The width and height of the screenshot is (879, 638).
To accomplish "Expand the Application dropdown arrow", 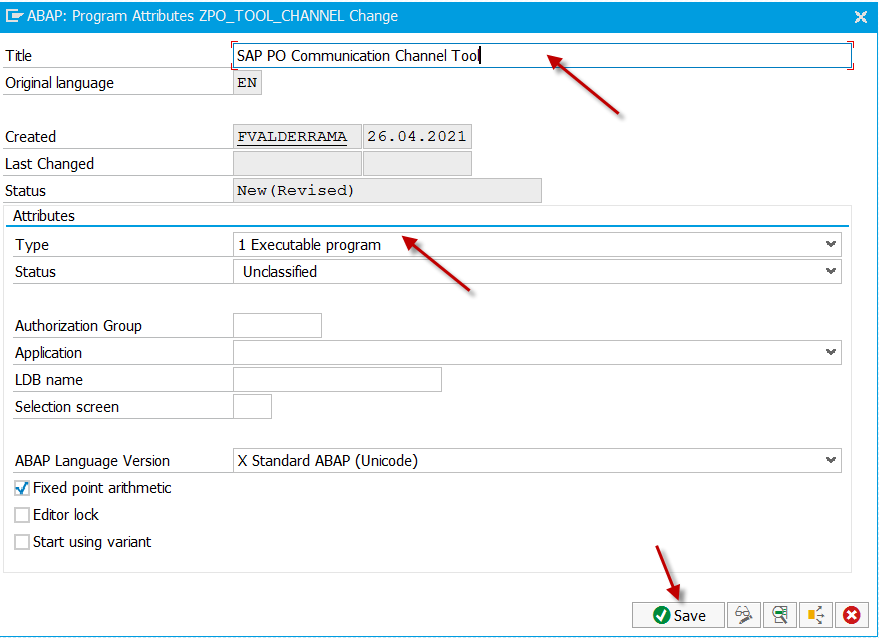I will tap(831, 352).
